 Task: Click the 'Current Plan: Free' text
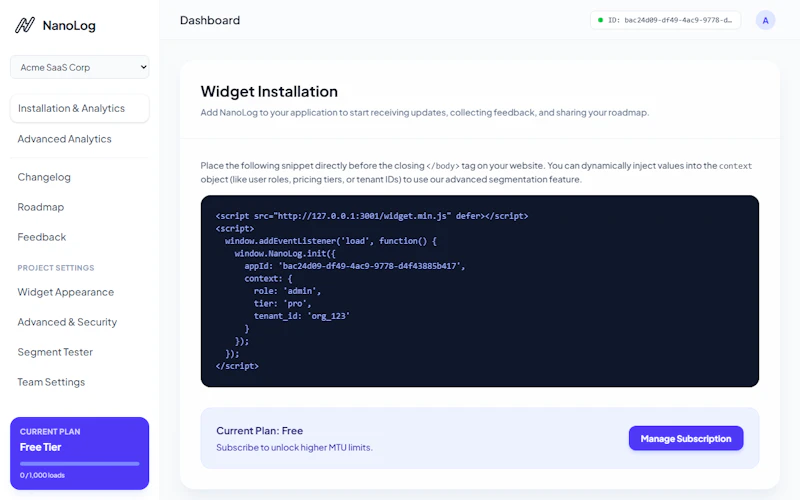tap(260, 431)
